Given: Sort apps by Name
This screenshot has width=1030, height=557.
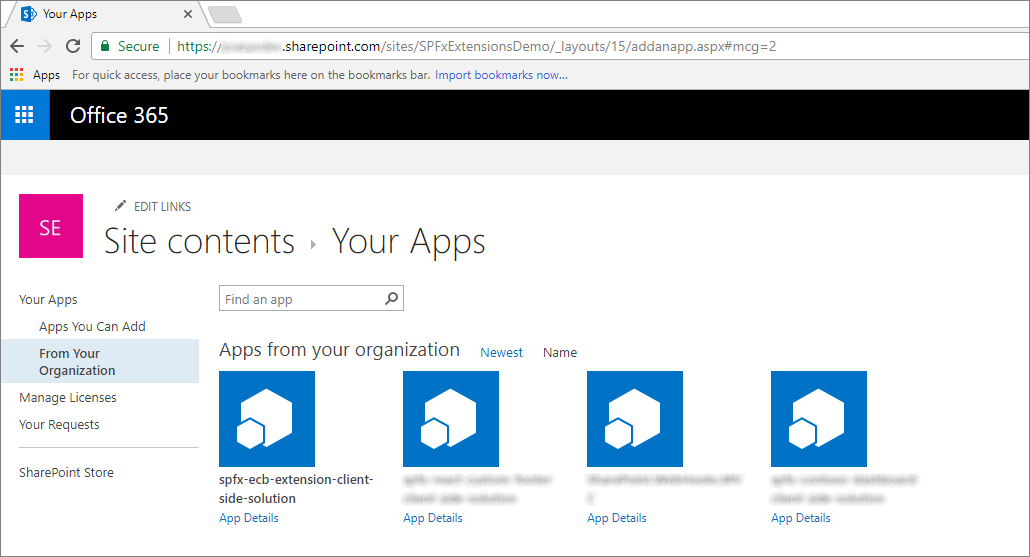Looking at the screenshot, I should click(x=560, y=352).
